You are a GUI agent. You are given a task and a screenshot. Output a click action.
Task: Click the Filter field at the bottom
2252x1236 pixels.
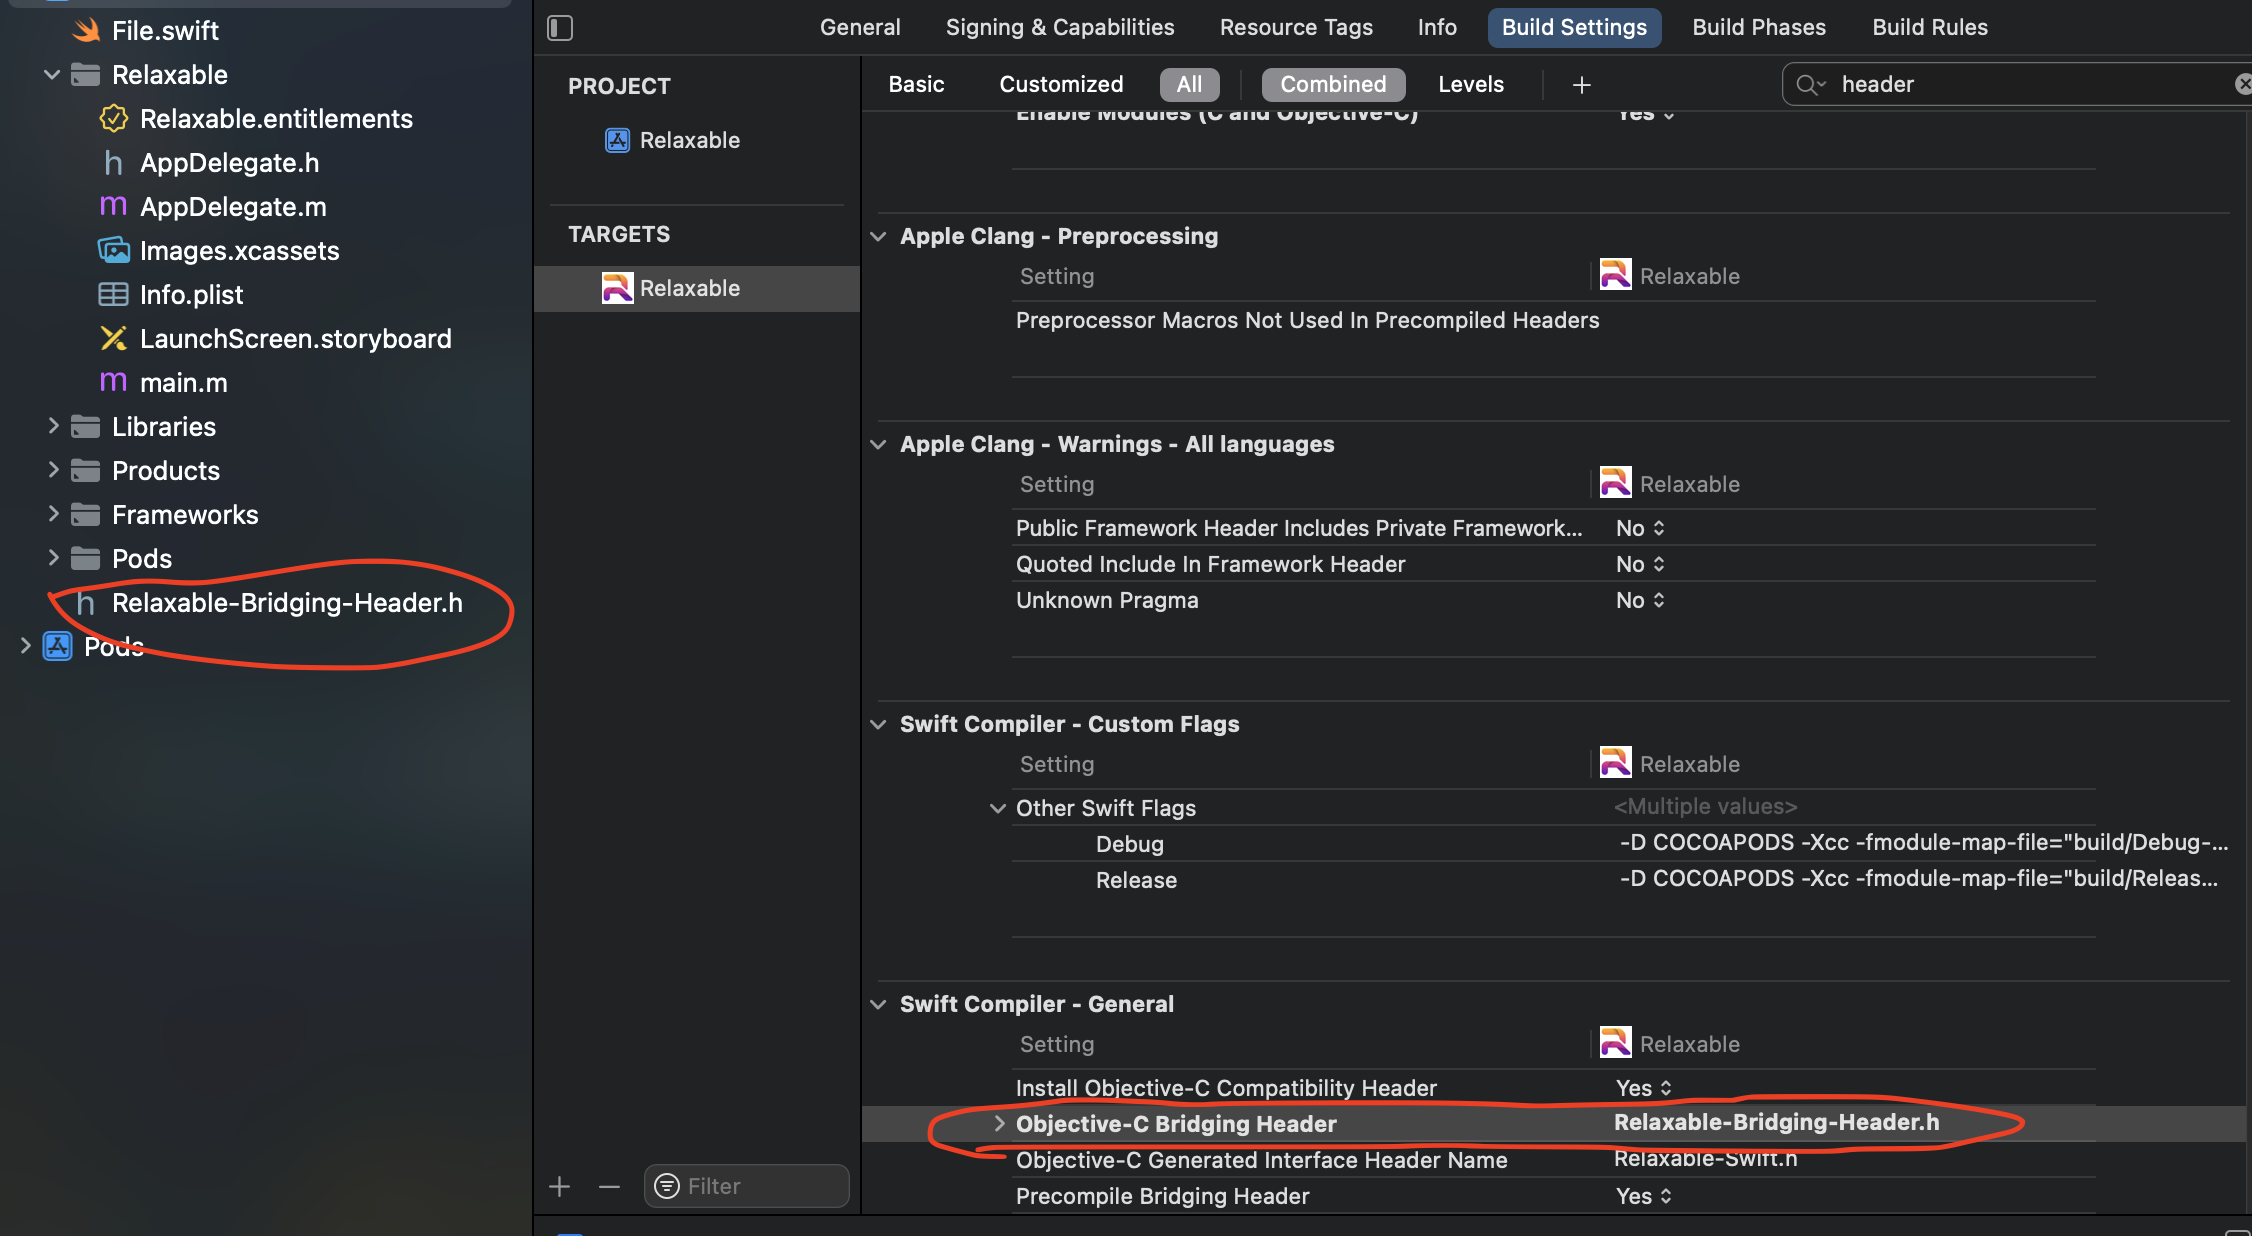point(745,1186)
